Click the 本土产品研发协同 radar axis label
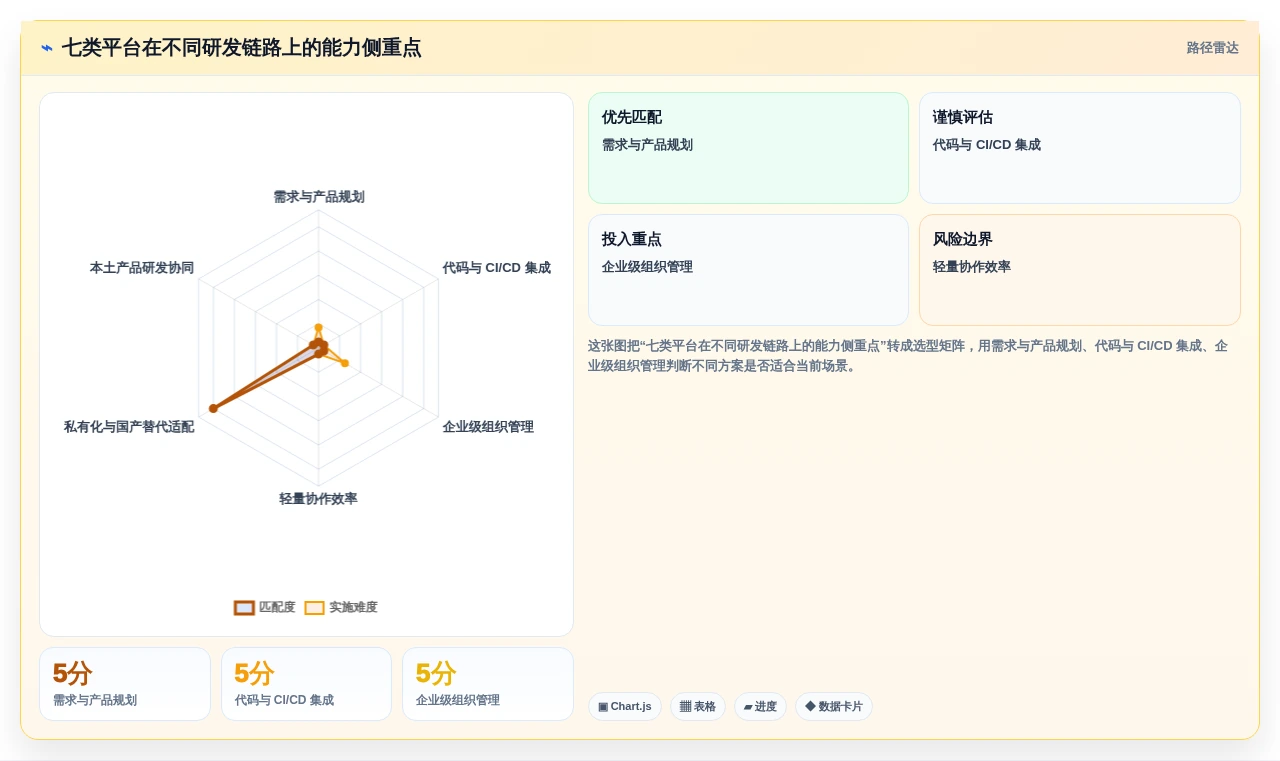 point(142,268)
